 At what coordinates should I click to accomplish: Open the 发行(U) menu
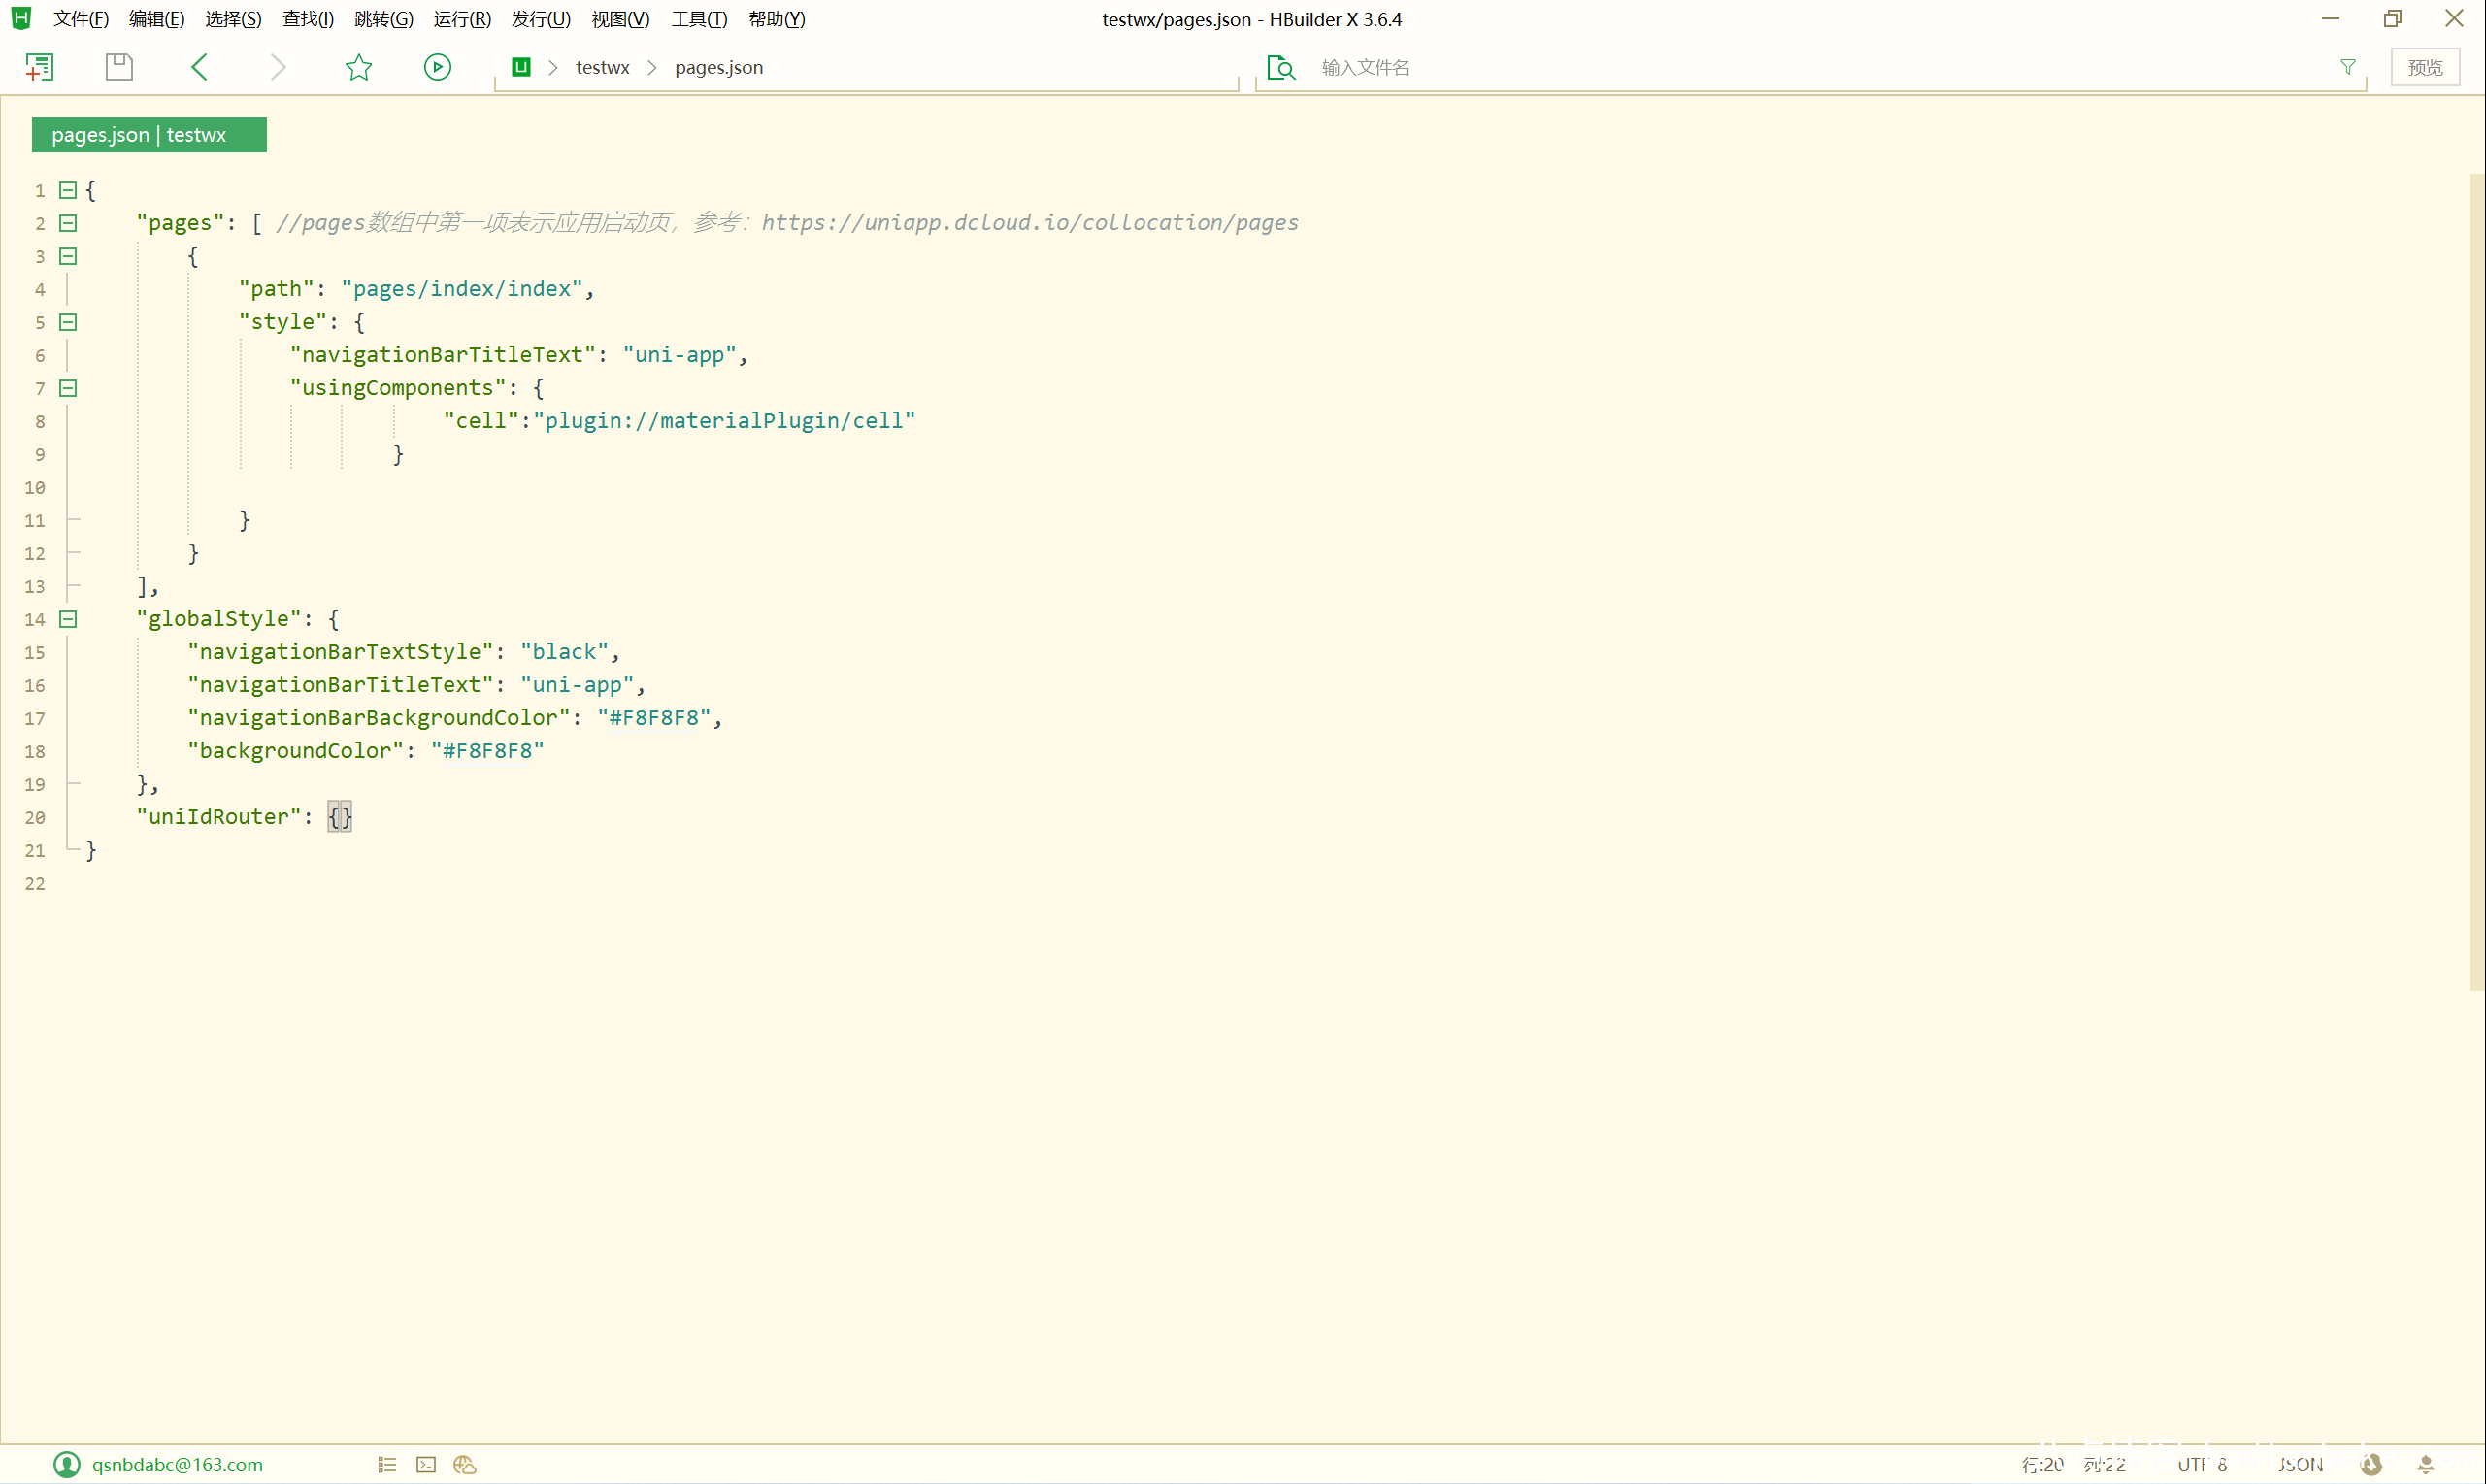(541, 19)
